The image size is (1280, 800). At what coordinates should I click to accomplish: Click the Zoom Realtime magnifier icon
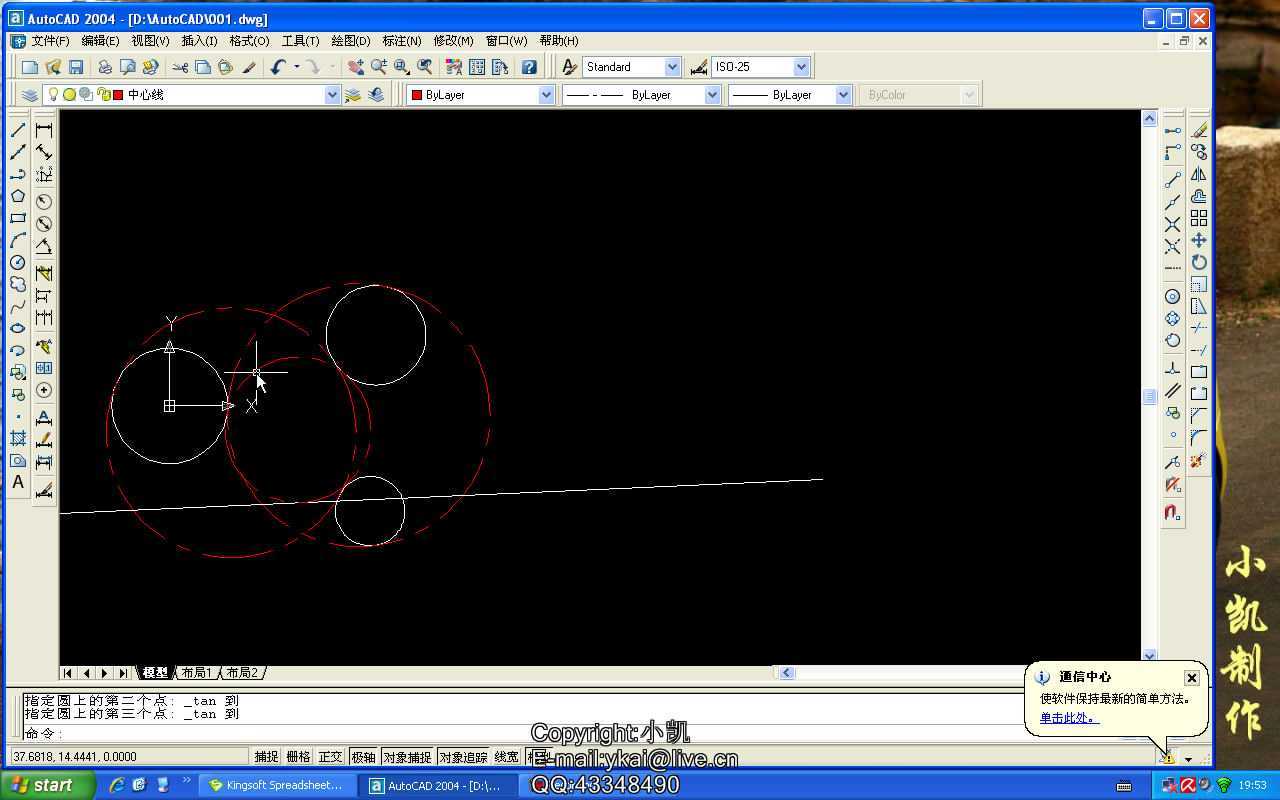pos(379,67)
